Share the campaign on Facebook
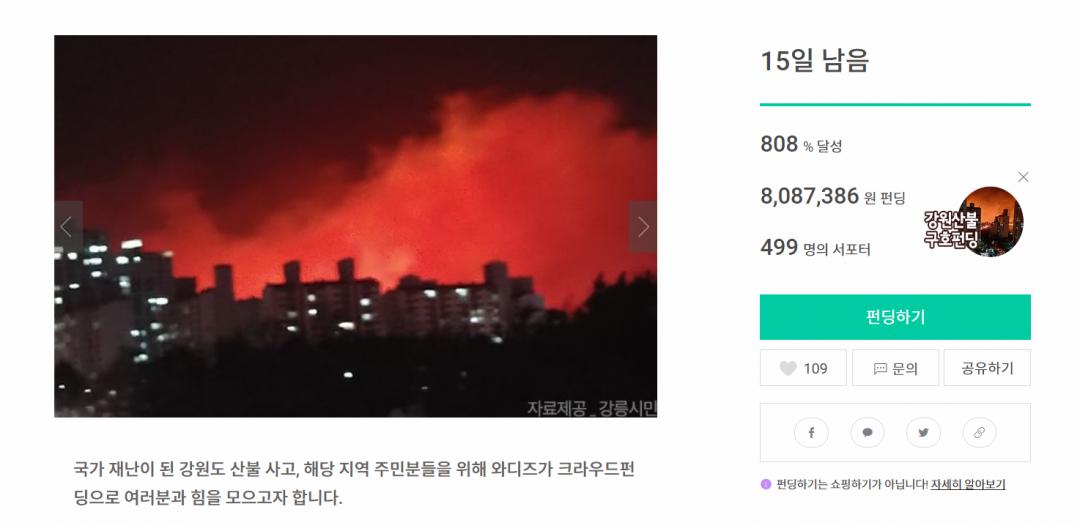This screenshot has height=523, width=1080. coord(811,433)
